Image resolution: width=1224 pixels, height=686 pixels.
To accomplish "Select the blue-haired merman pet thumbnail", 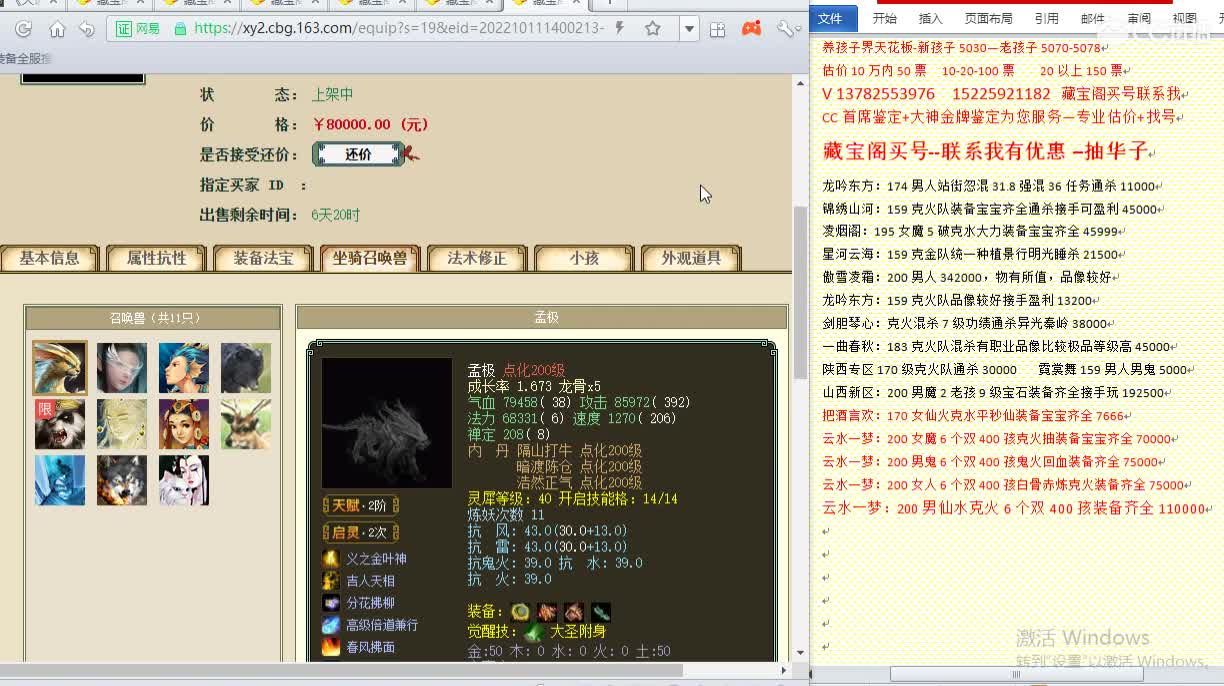I will click(x=184, y=368).
